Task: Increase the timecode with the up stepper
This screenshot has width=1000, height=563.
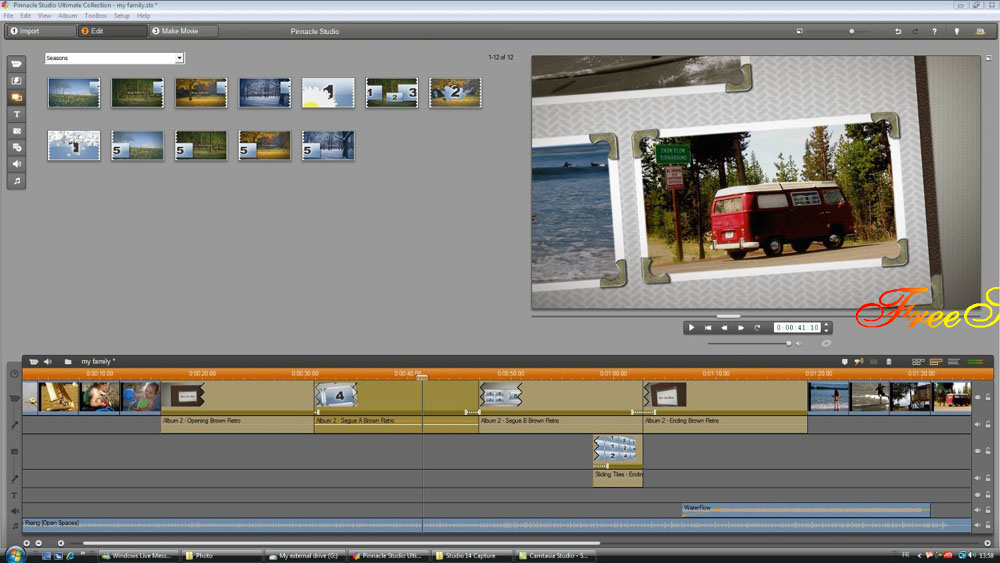Action: 827,325
